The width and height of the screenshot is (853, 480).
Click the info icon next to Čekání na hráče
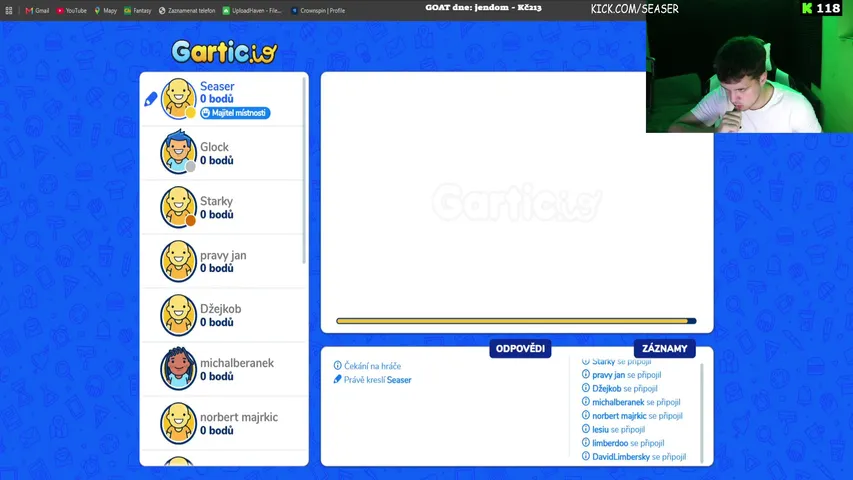click(337, 366)
